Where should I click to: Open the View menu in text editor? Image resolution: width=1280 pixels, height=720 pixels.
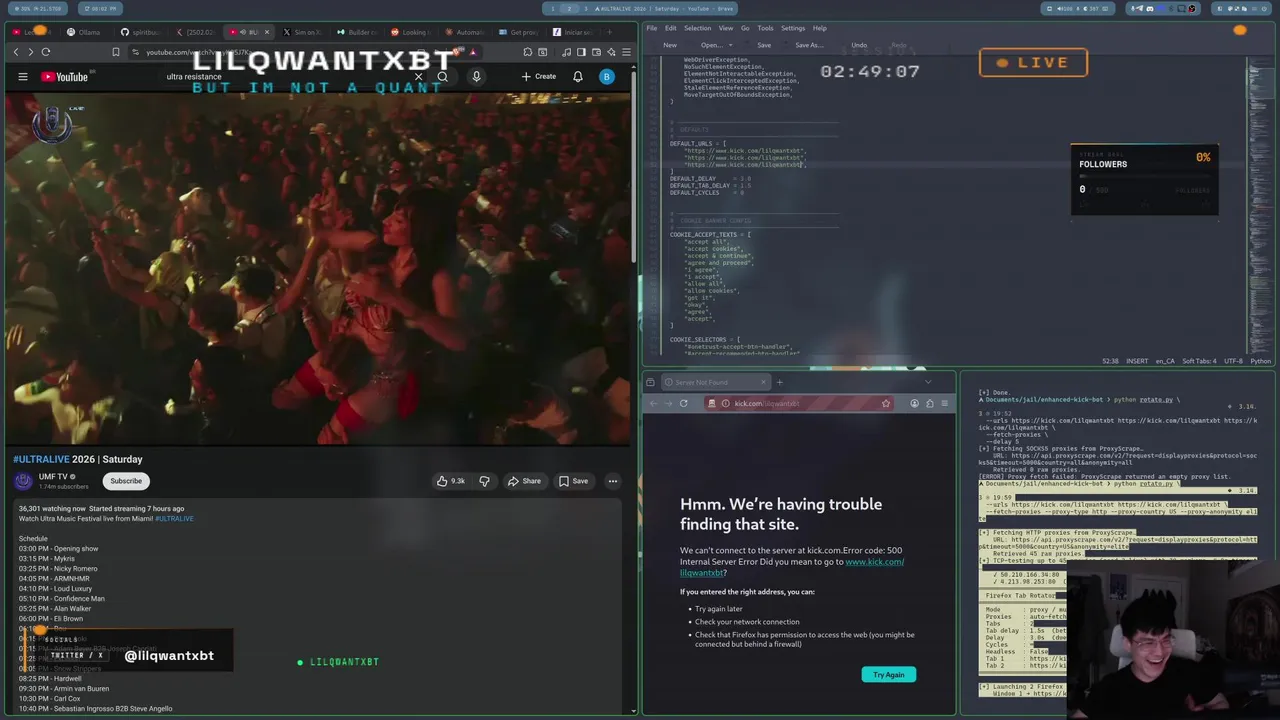coord(726,28)
